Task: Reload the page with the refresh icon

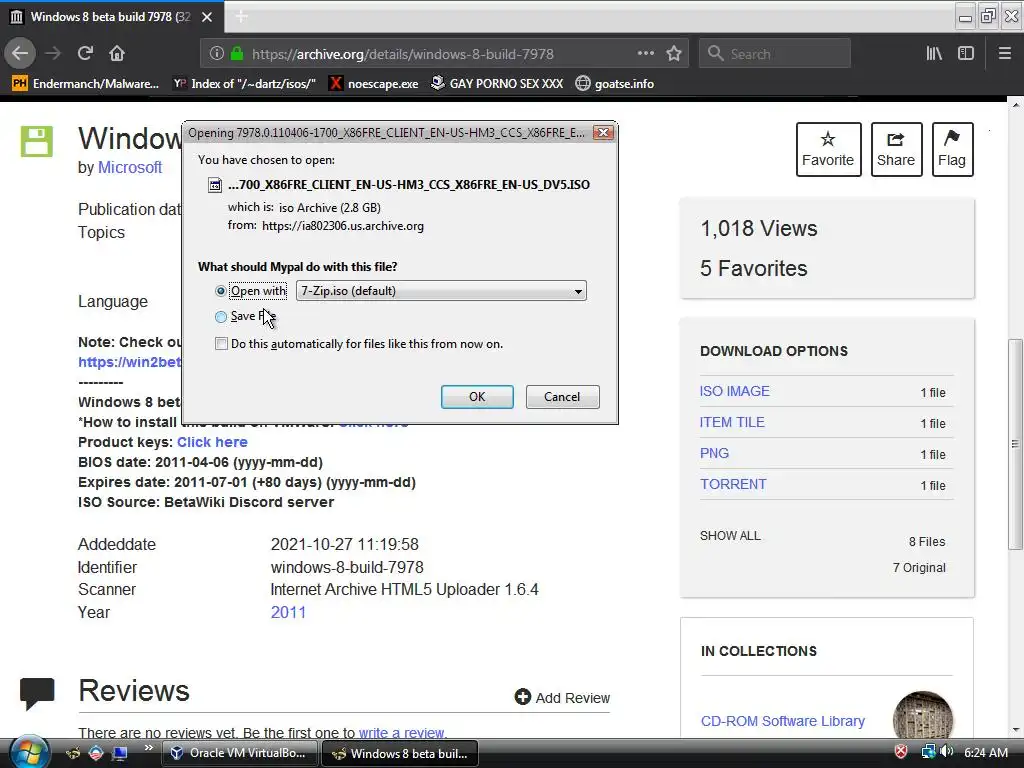Action: coord(85,54)
